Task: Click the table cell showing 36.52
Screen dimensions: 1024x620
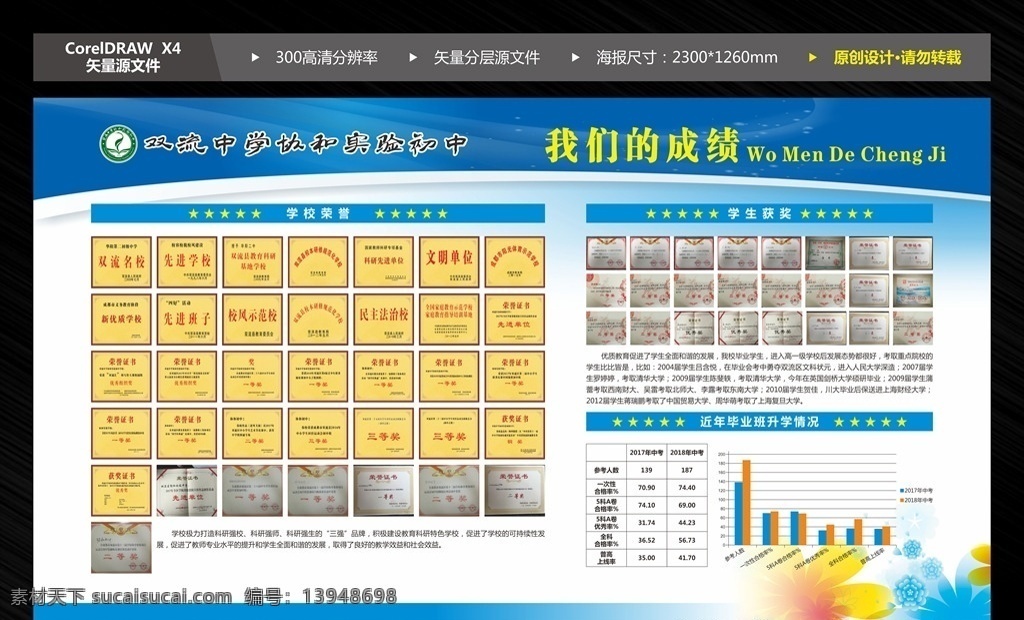Action: pyautogui.click(x=647, y=540)
